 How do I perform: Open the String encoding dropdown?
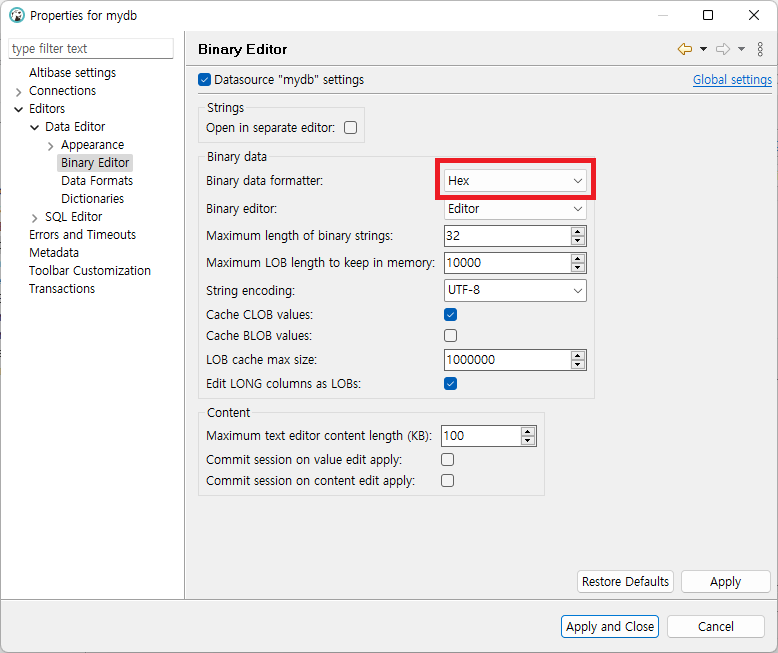pos(515,291)
